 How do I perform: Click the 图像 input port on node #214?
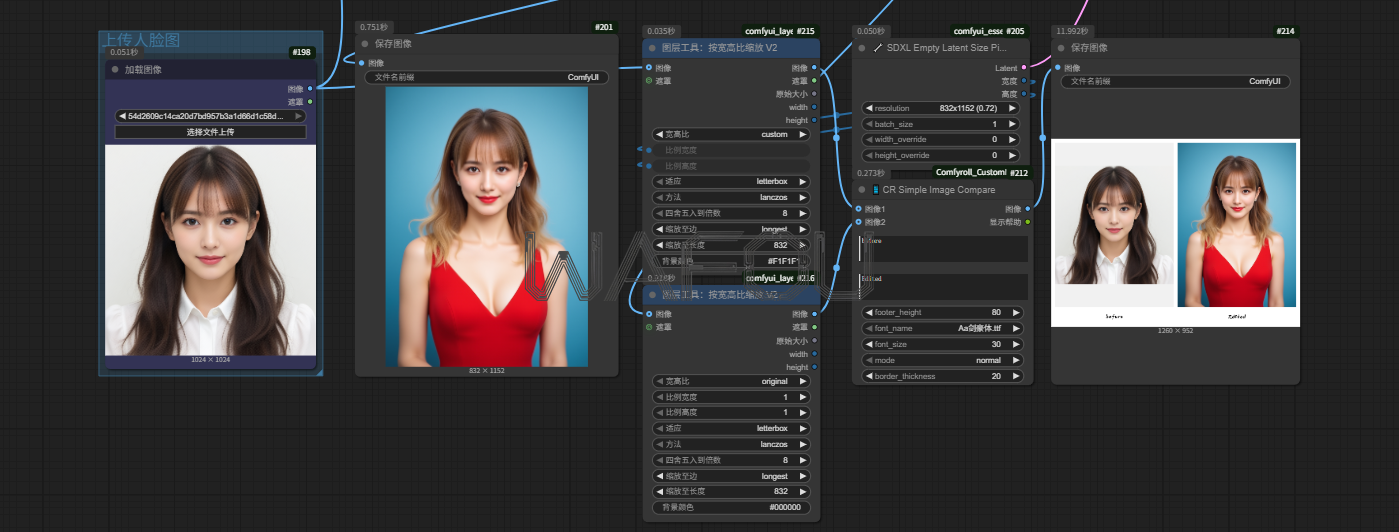1057,68
